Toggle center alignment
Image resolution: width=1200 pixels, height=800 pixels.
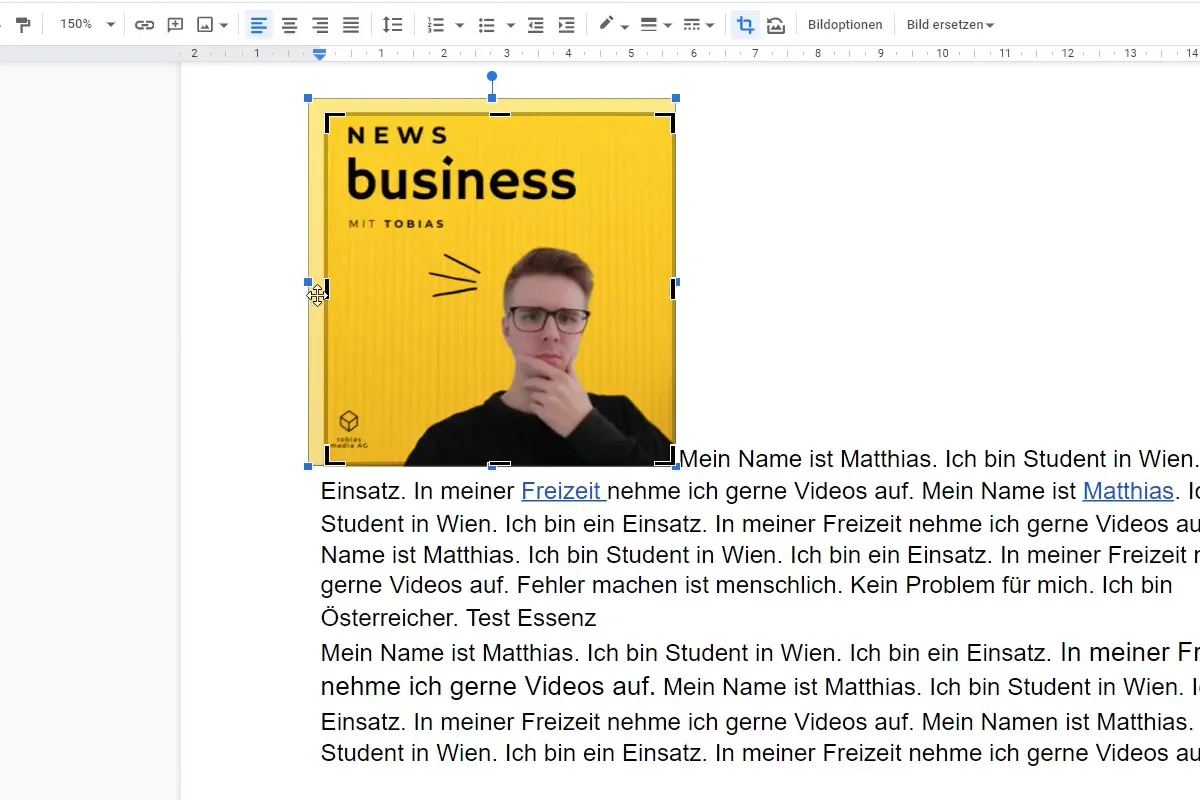pyautogui.click(x=290, y=25)
